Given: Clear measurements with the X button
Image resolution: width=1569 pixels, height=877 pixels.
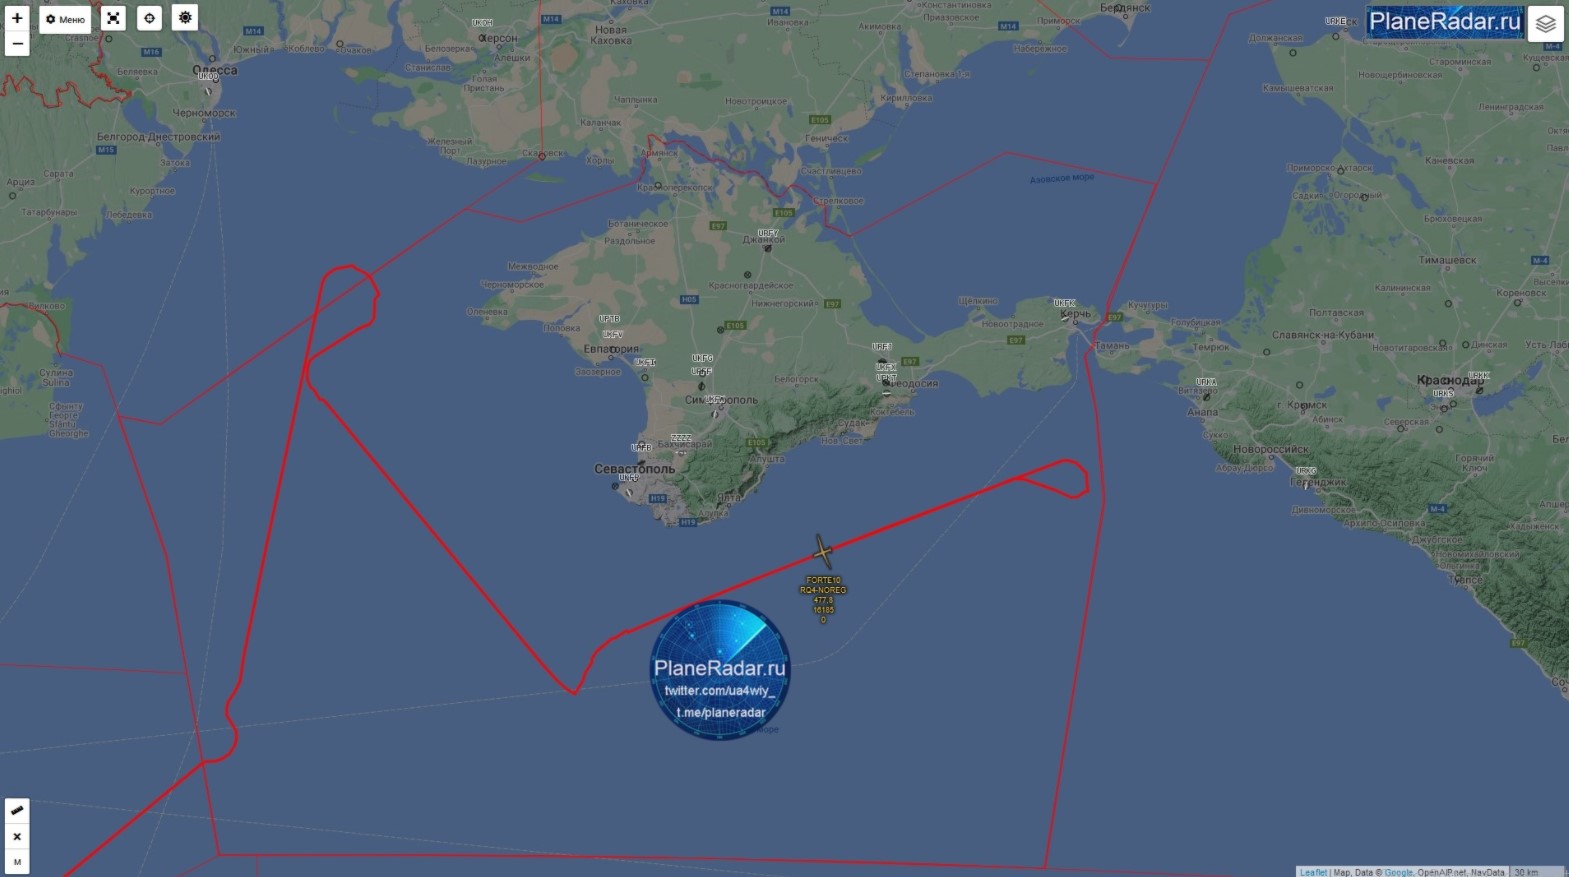Looking at the screenshot, I should [17, 837].
